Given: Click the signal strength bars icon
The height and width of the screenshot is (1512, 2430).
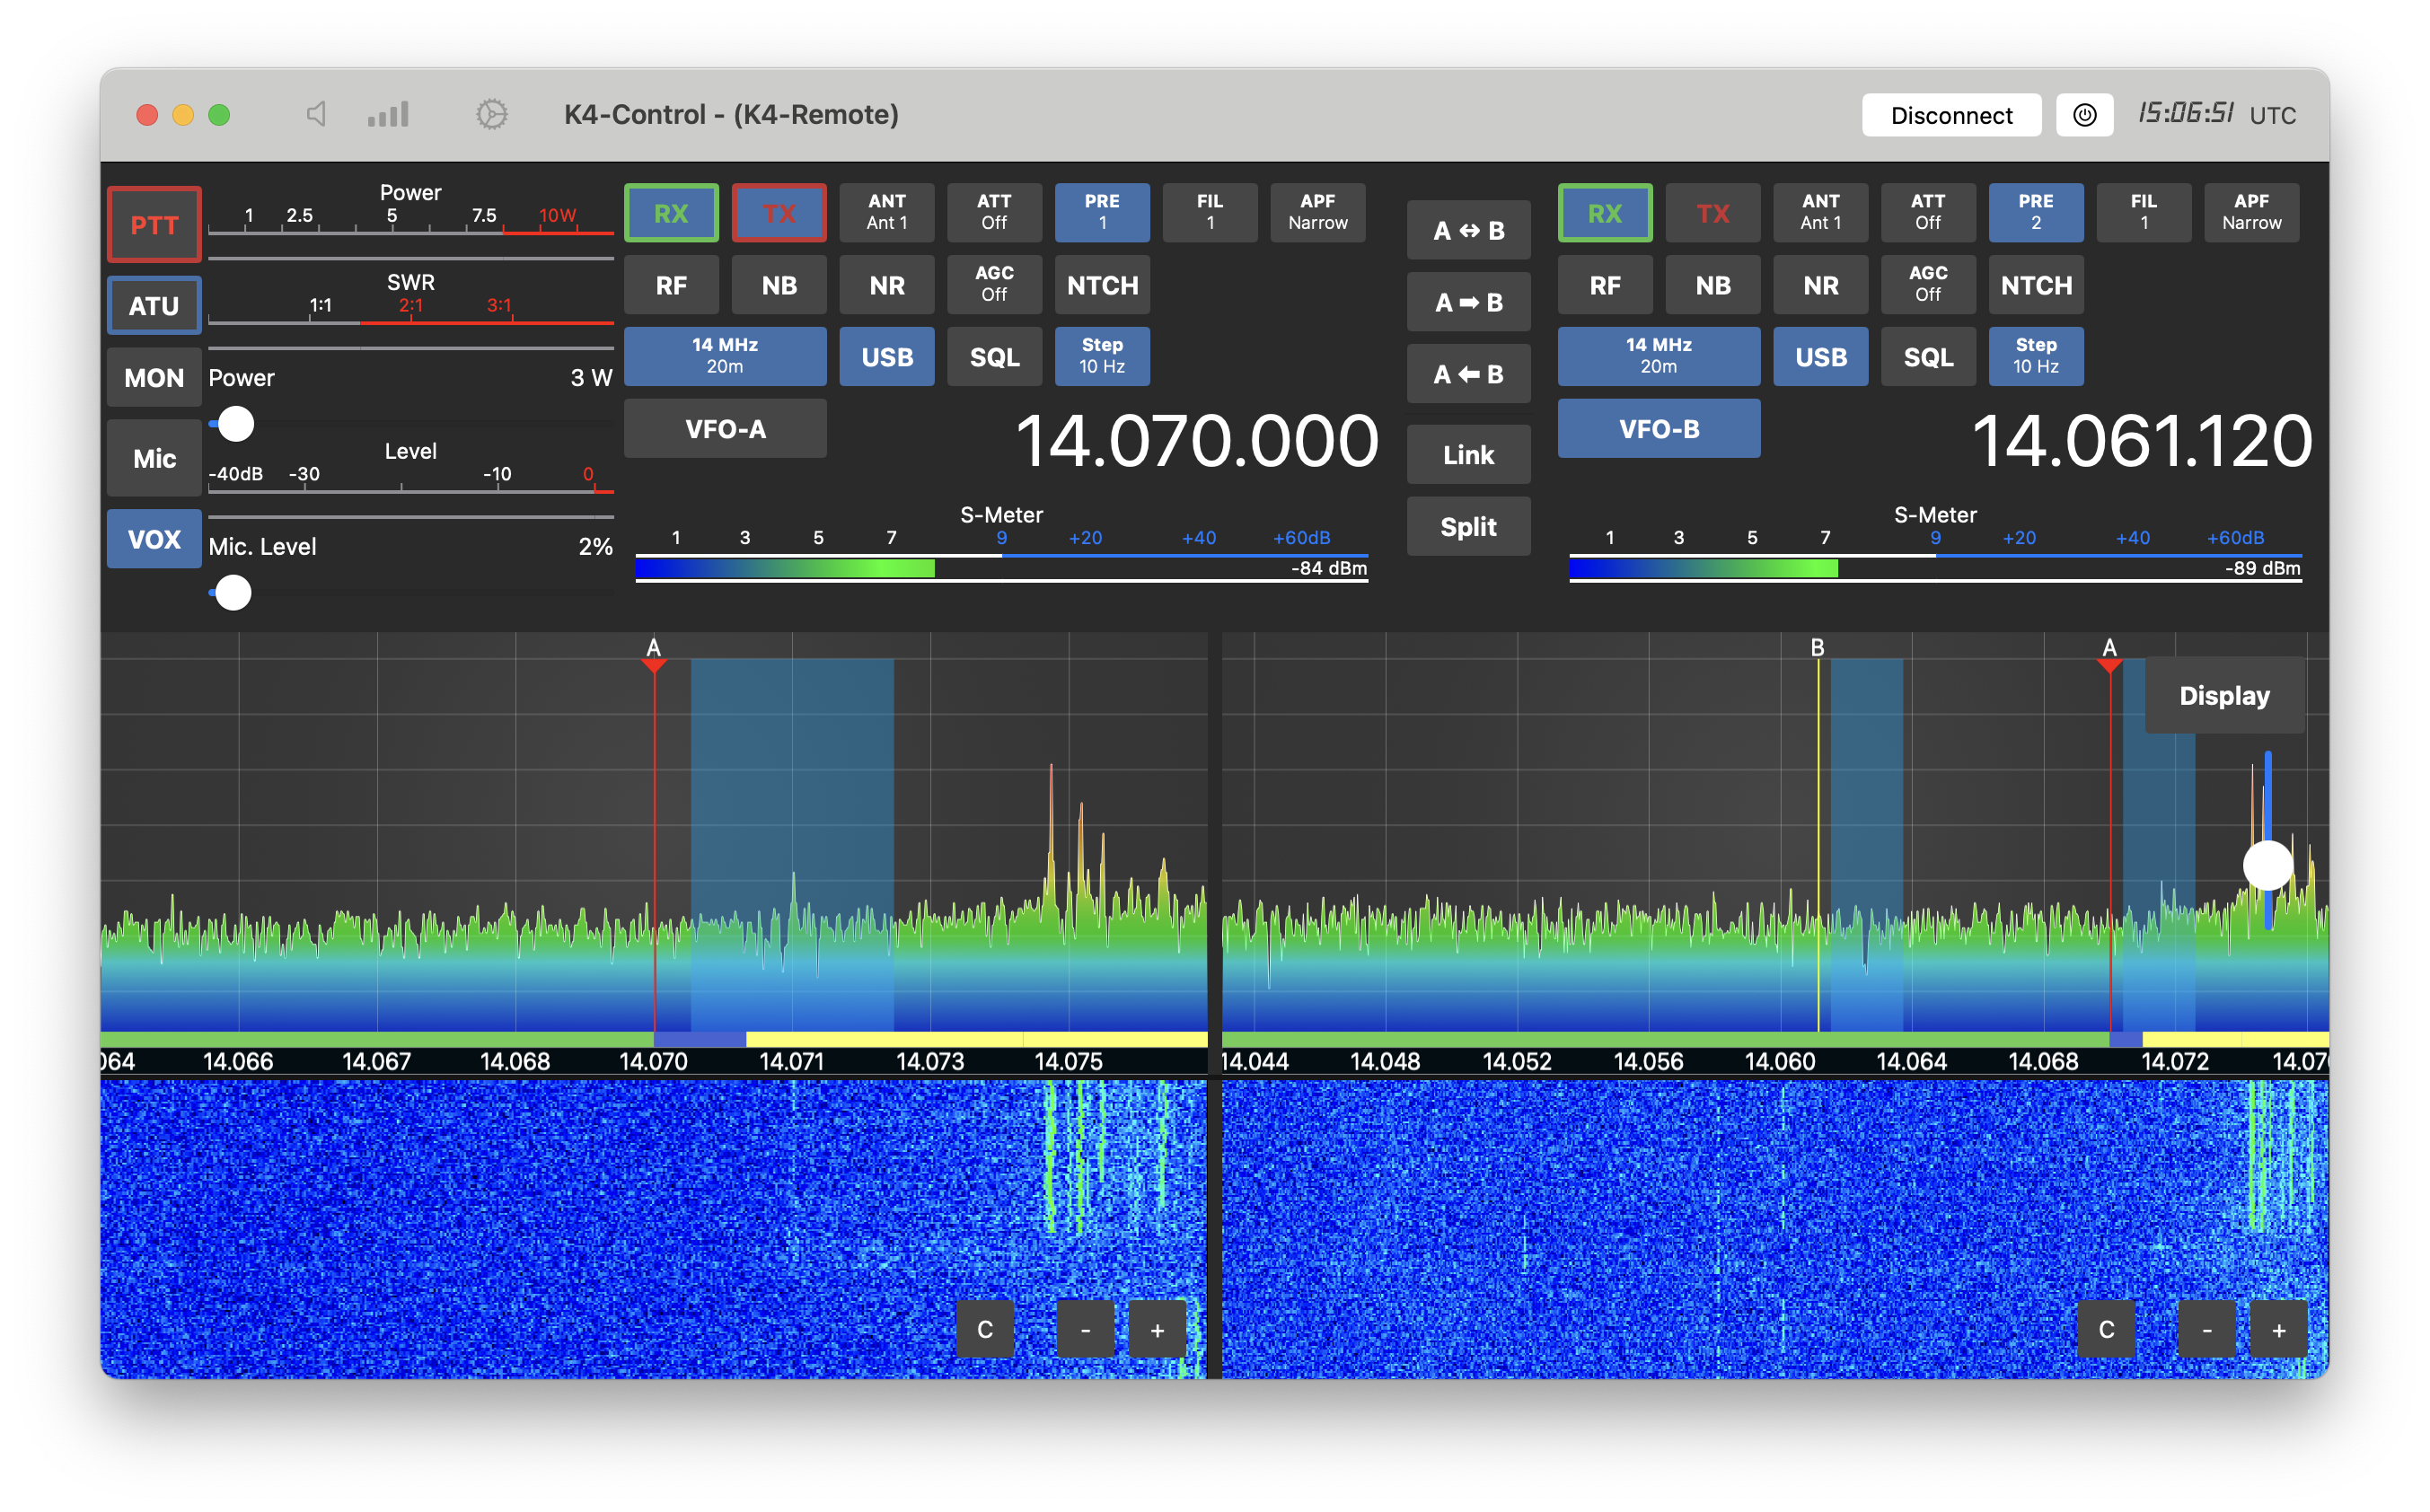Looking at the screenshot, I should tap(388, 114).
